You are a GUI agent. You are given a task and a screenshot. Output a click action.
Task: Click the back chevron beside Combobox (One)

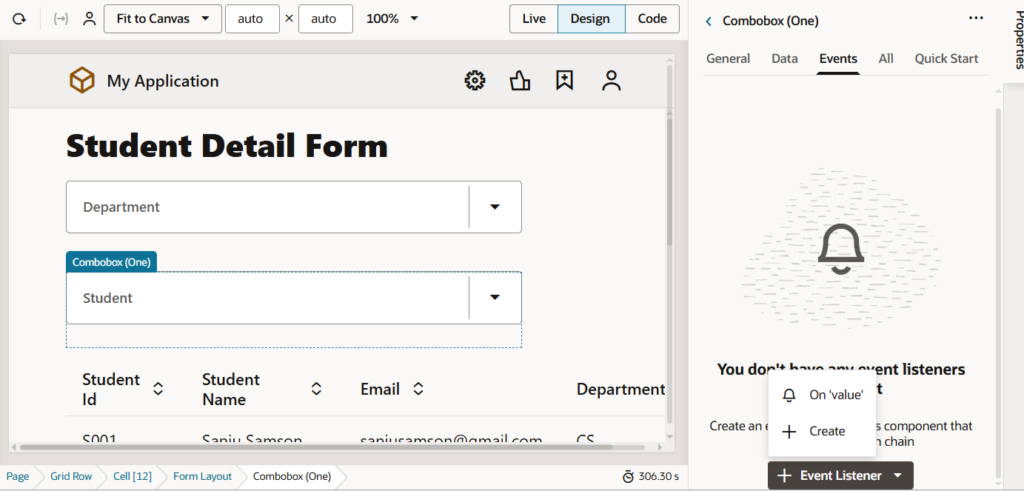tap(709, 21)
